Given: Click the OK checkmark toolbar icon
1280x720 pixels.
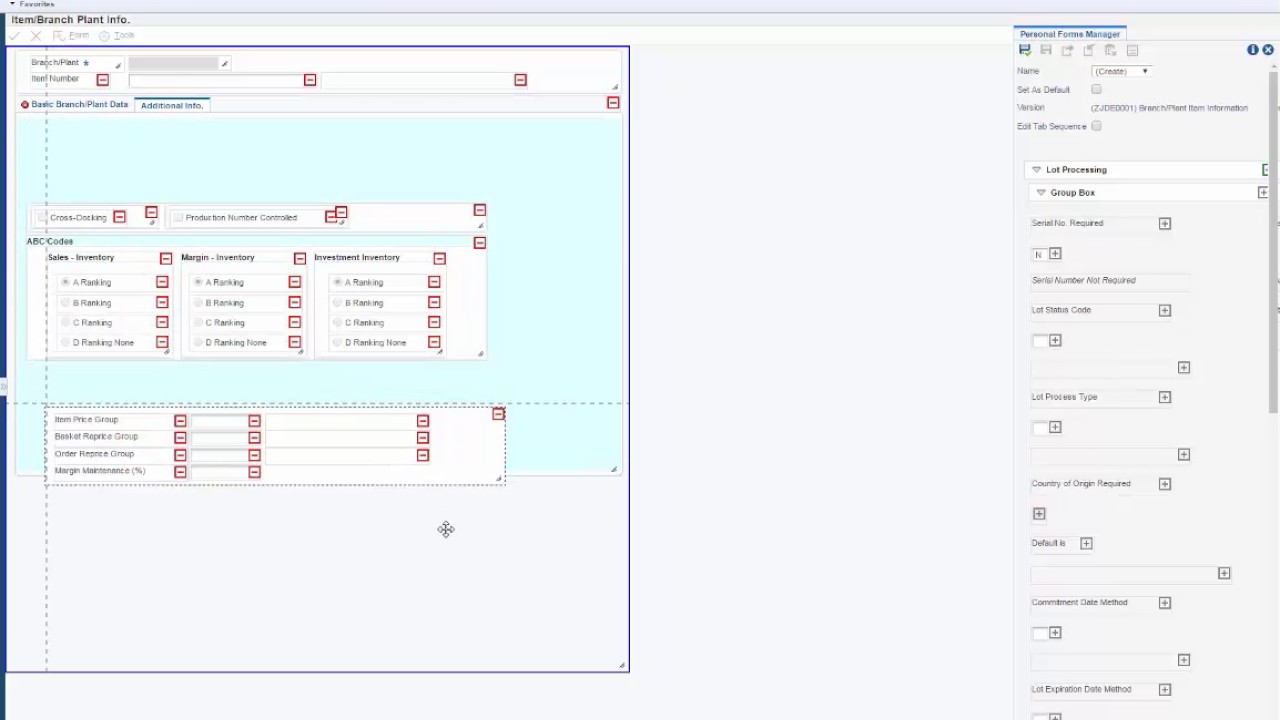Looking at the screenshot, I should [14, 36].
